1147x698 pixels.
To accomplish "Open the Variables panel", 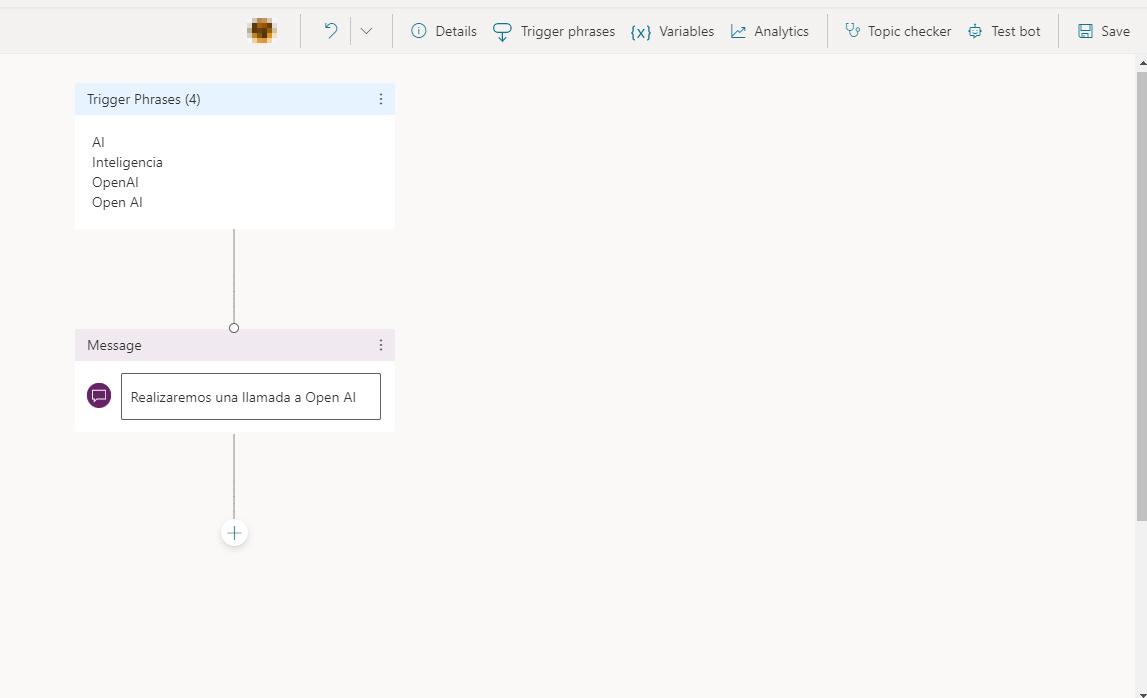I will point(672,31).
